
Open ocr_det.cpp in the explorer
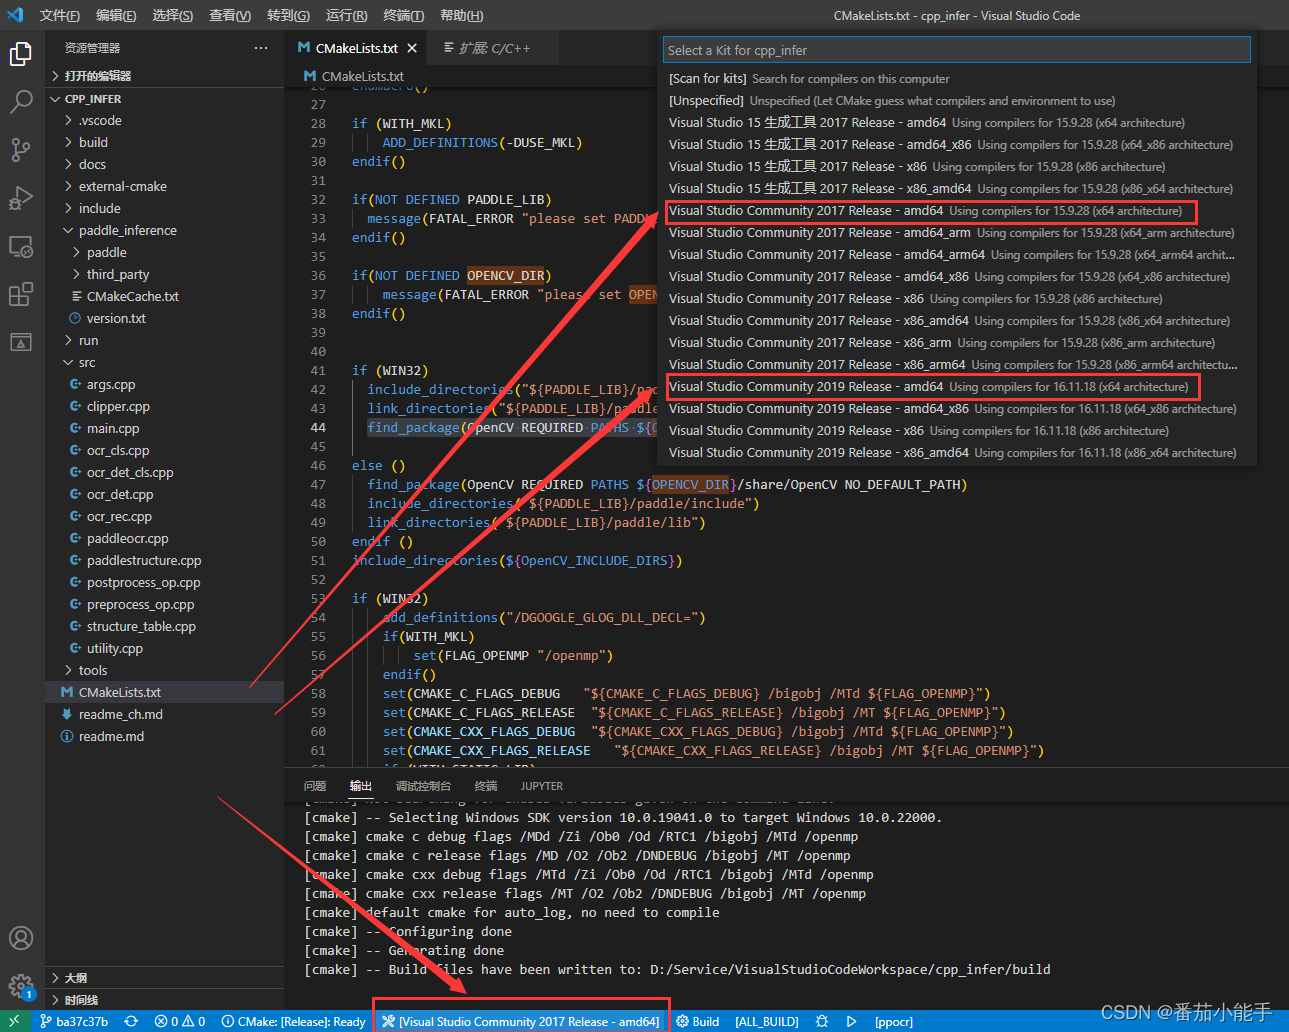click(165, 494)
